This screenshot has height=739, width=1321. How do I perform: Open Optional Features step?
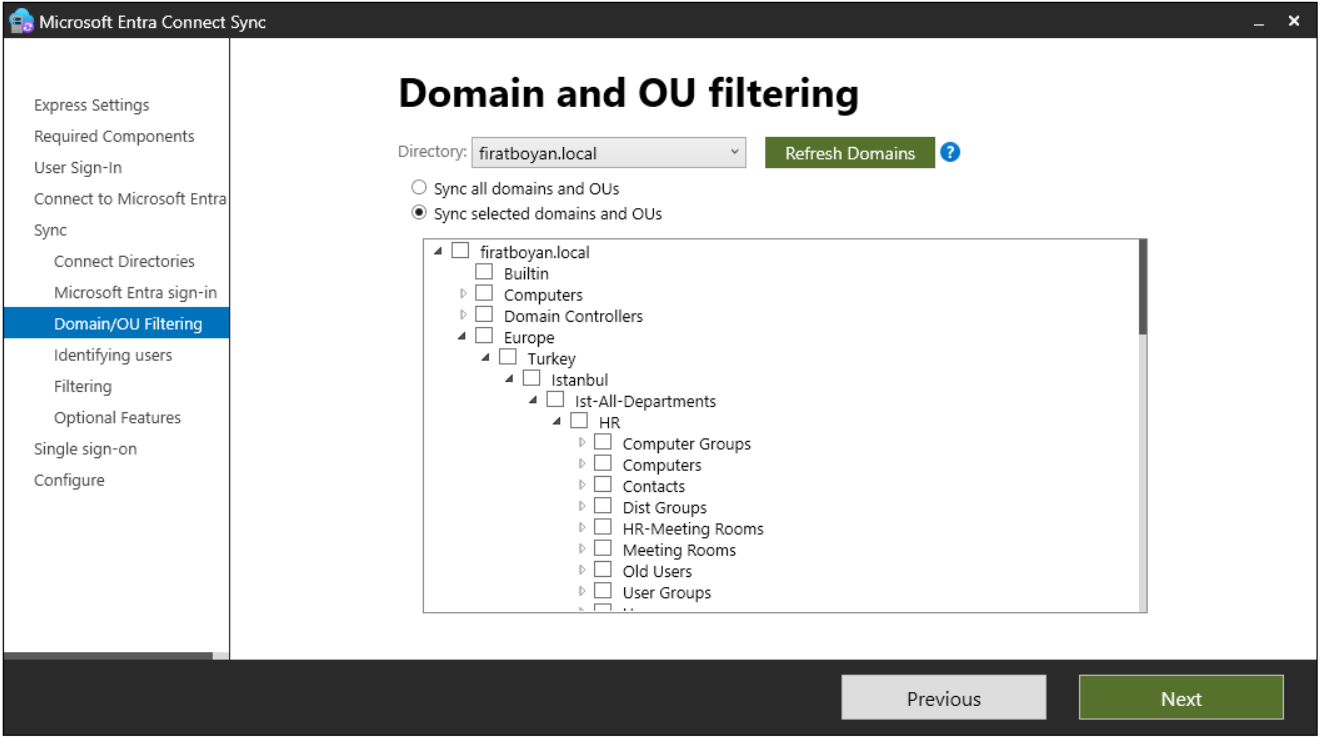tap(117, 417)
